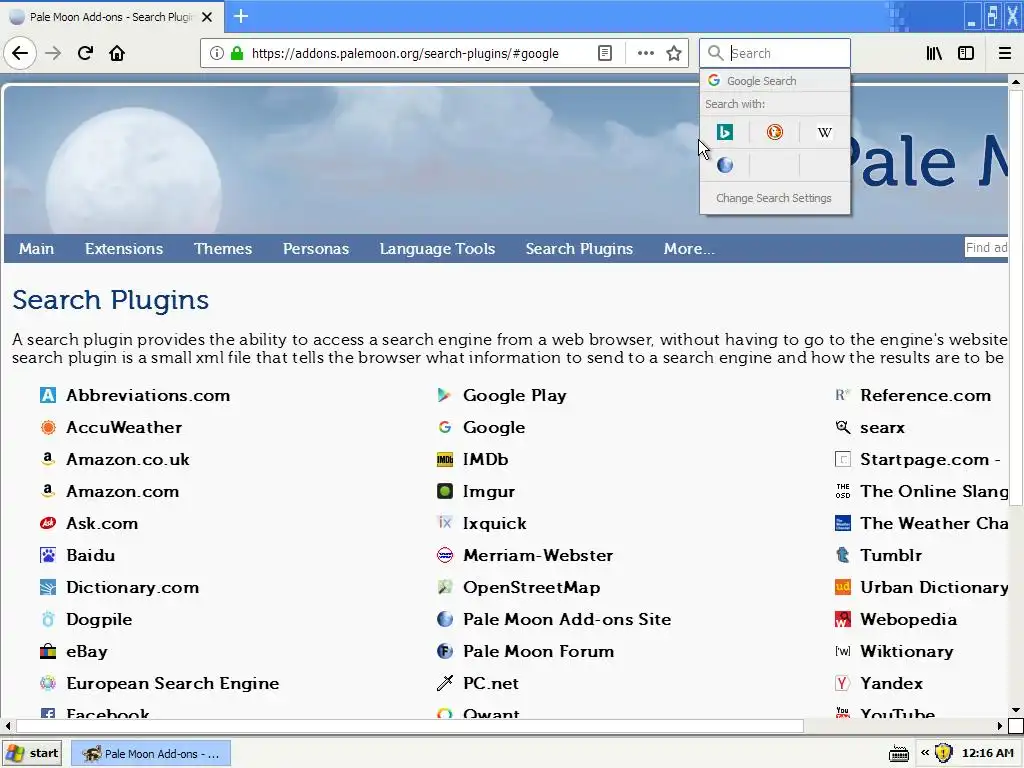Viewport: 1024px width, 768px height.
Task: Install the Reference.com search plugin
Action: click(925, 395)
